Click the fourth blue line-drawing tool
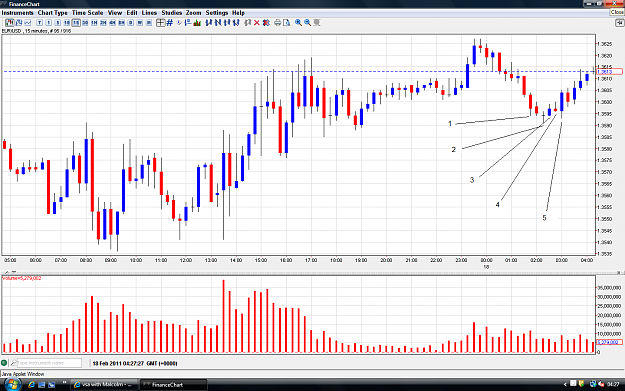 [236, 23]
